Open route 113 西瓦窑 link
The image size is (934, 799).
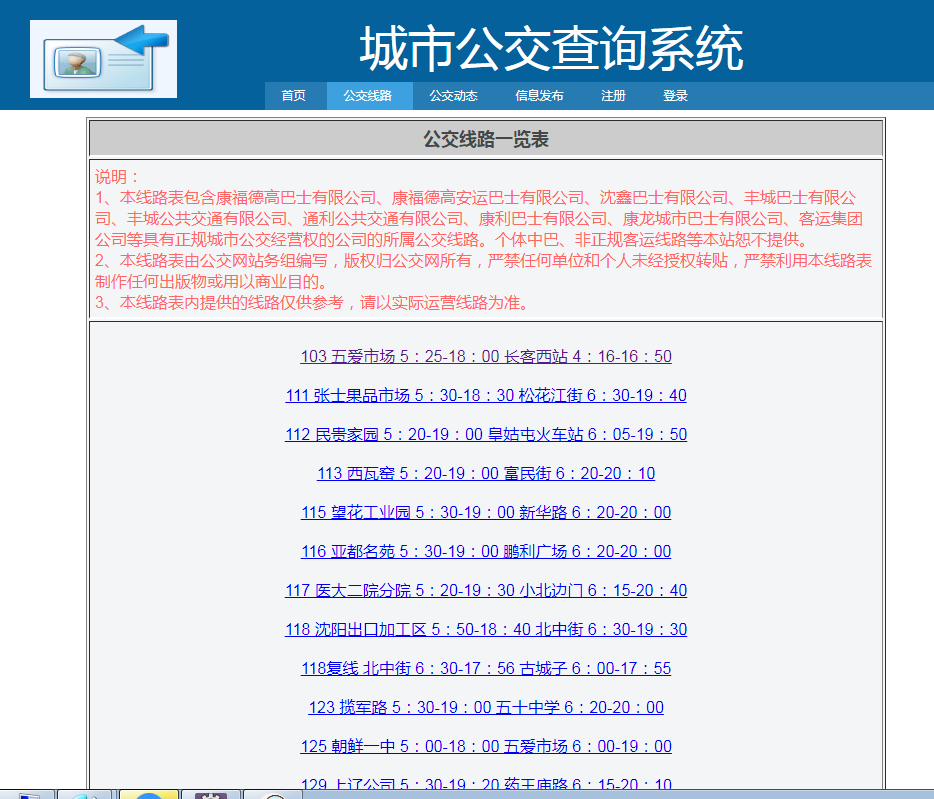[x=486, y=473]
